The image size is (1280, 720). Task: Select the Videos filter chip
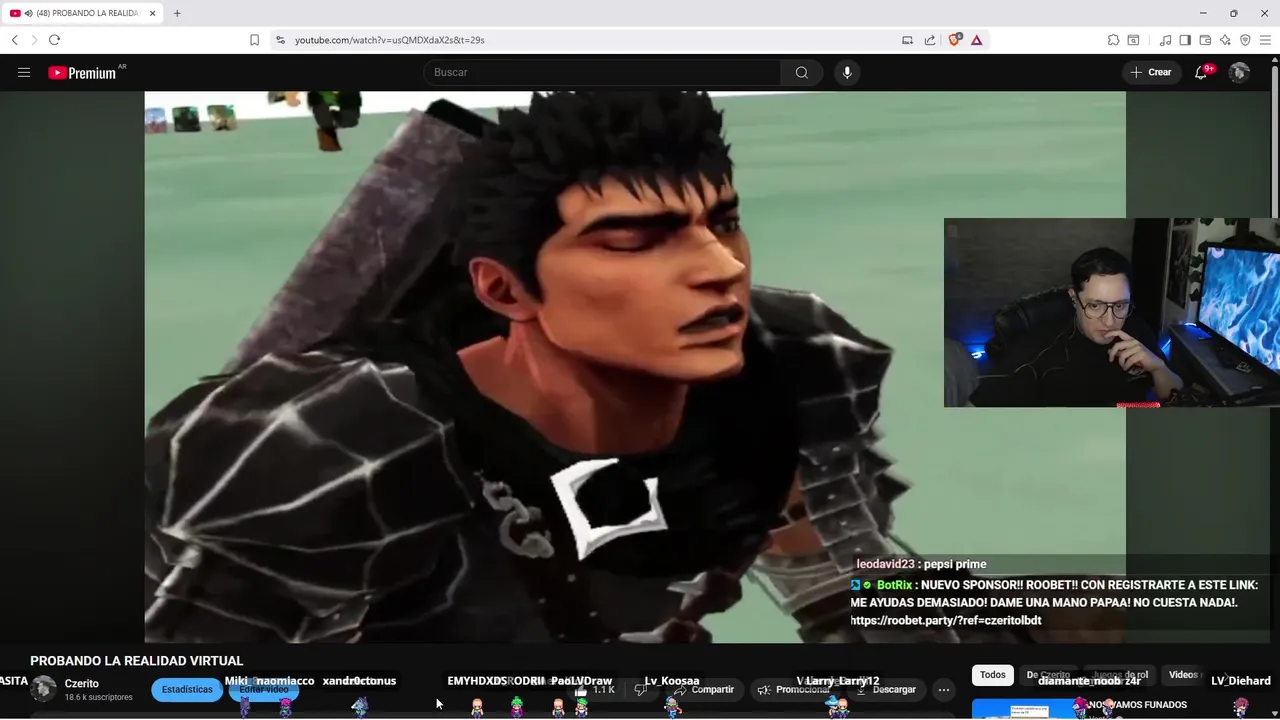1184,675
